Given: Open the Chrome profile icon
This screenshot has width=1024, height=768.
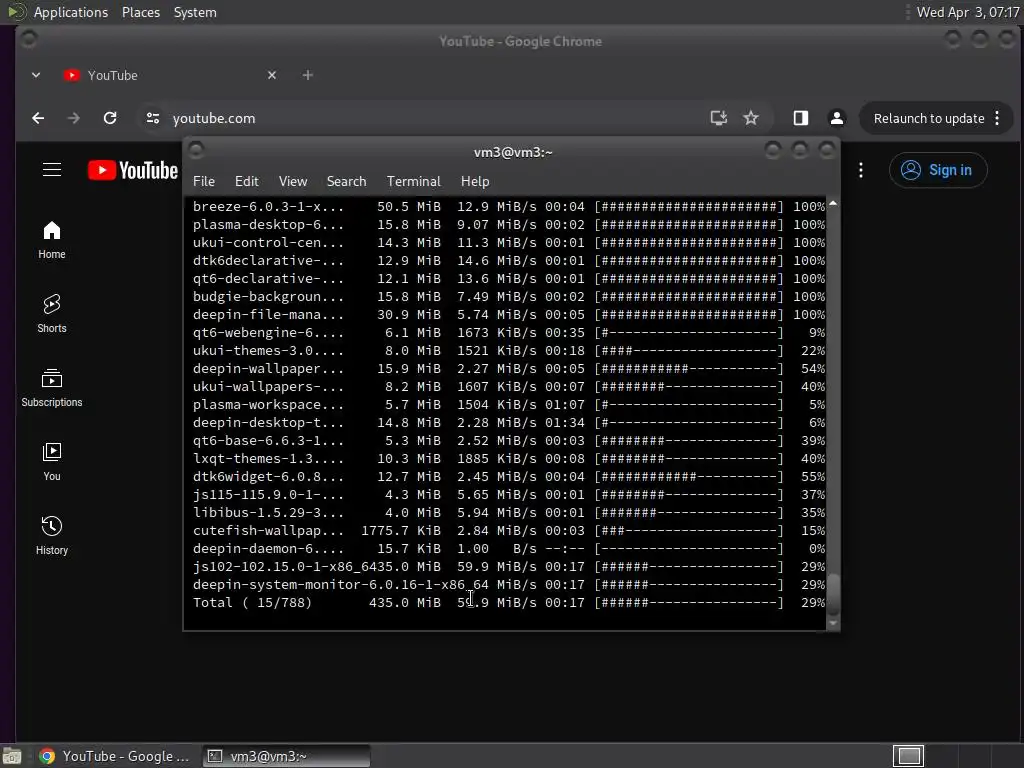Looking at the screenshot, I should [x=837, y=118].
